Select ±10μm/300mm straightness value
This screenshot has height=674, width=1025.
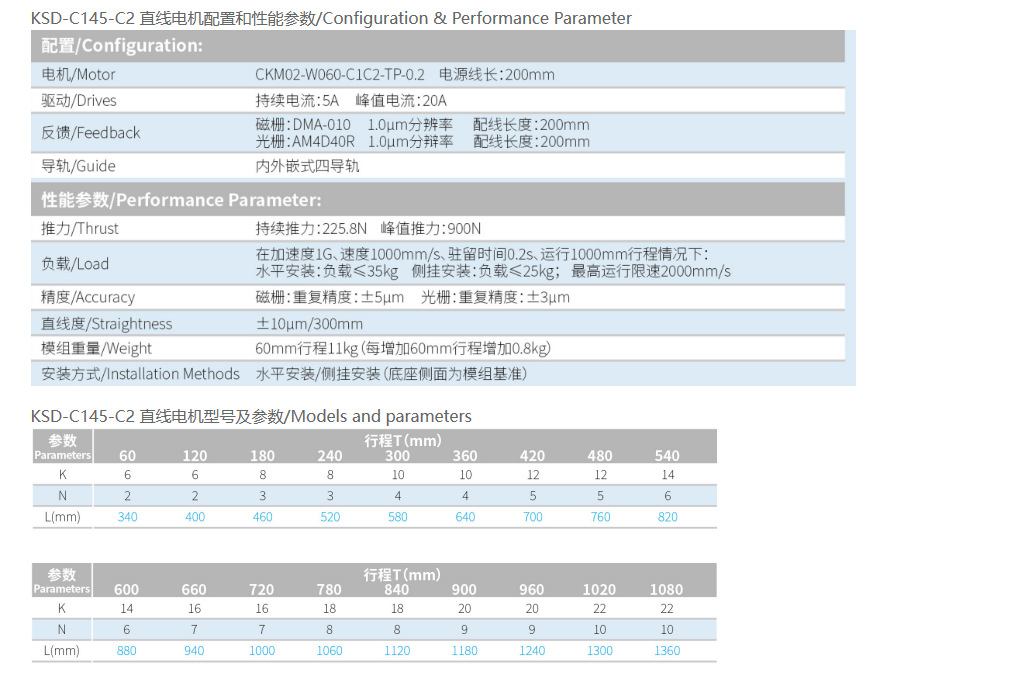pyautogui.click(x=309, y=324)
